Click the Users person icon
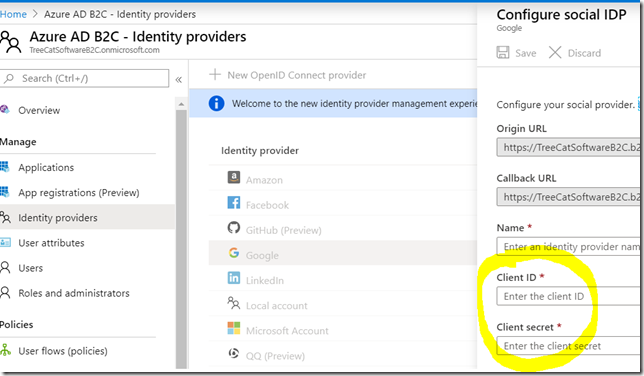 5,268
